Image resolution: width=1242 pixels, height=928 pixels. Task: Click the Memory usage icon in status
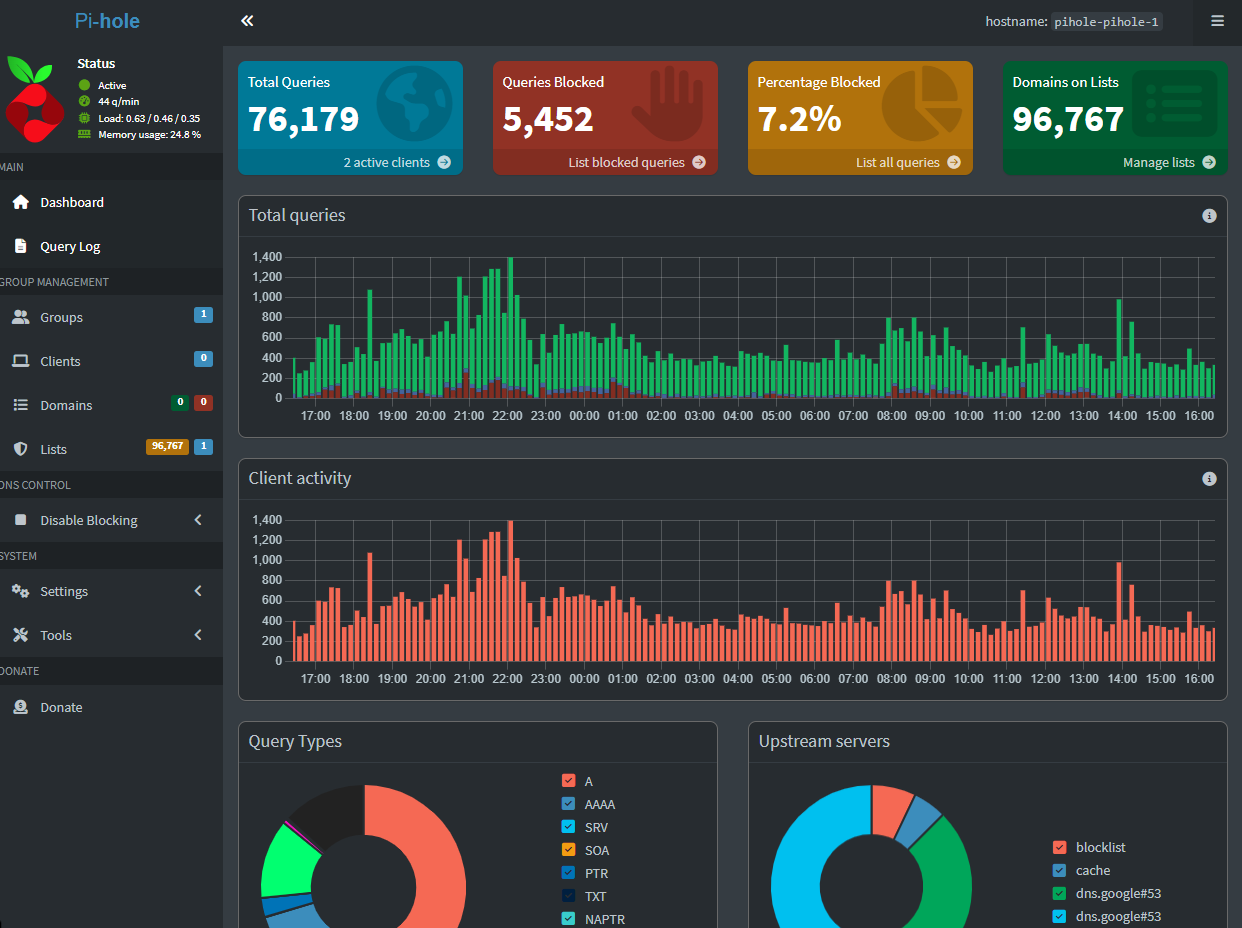[84, 134]
